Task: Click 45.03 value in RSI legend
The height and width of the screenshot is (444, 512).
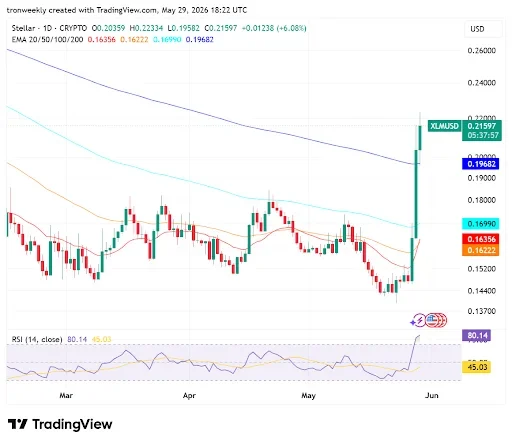Action: pos(101,339)
